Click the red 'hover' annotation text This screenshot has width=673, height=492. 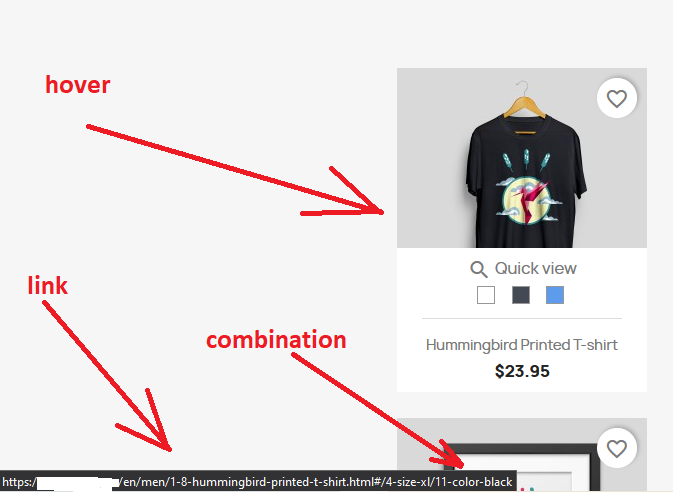point(78,85)
